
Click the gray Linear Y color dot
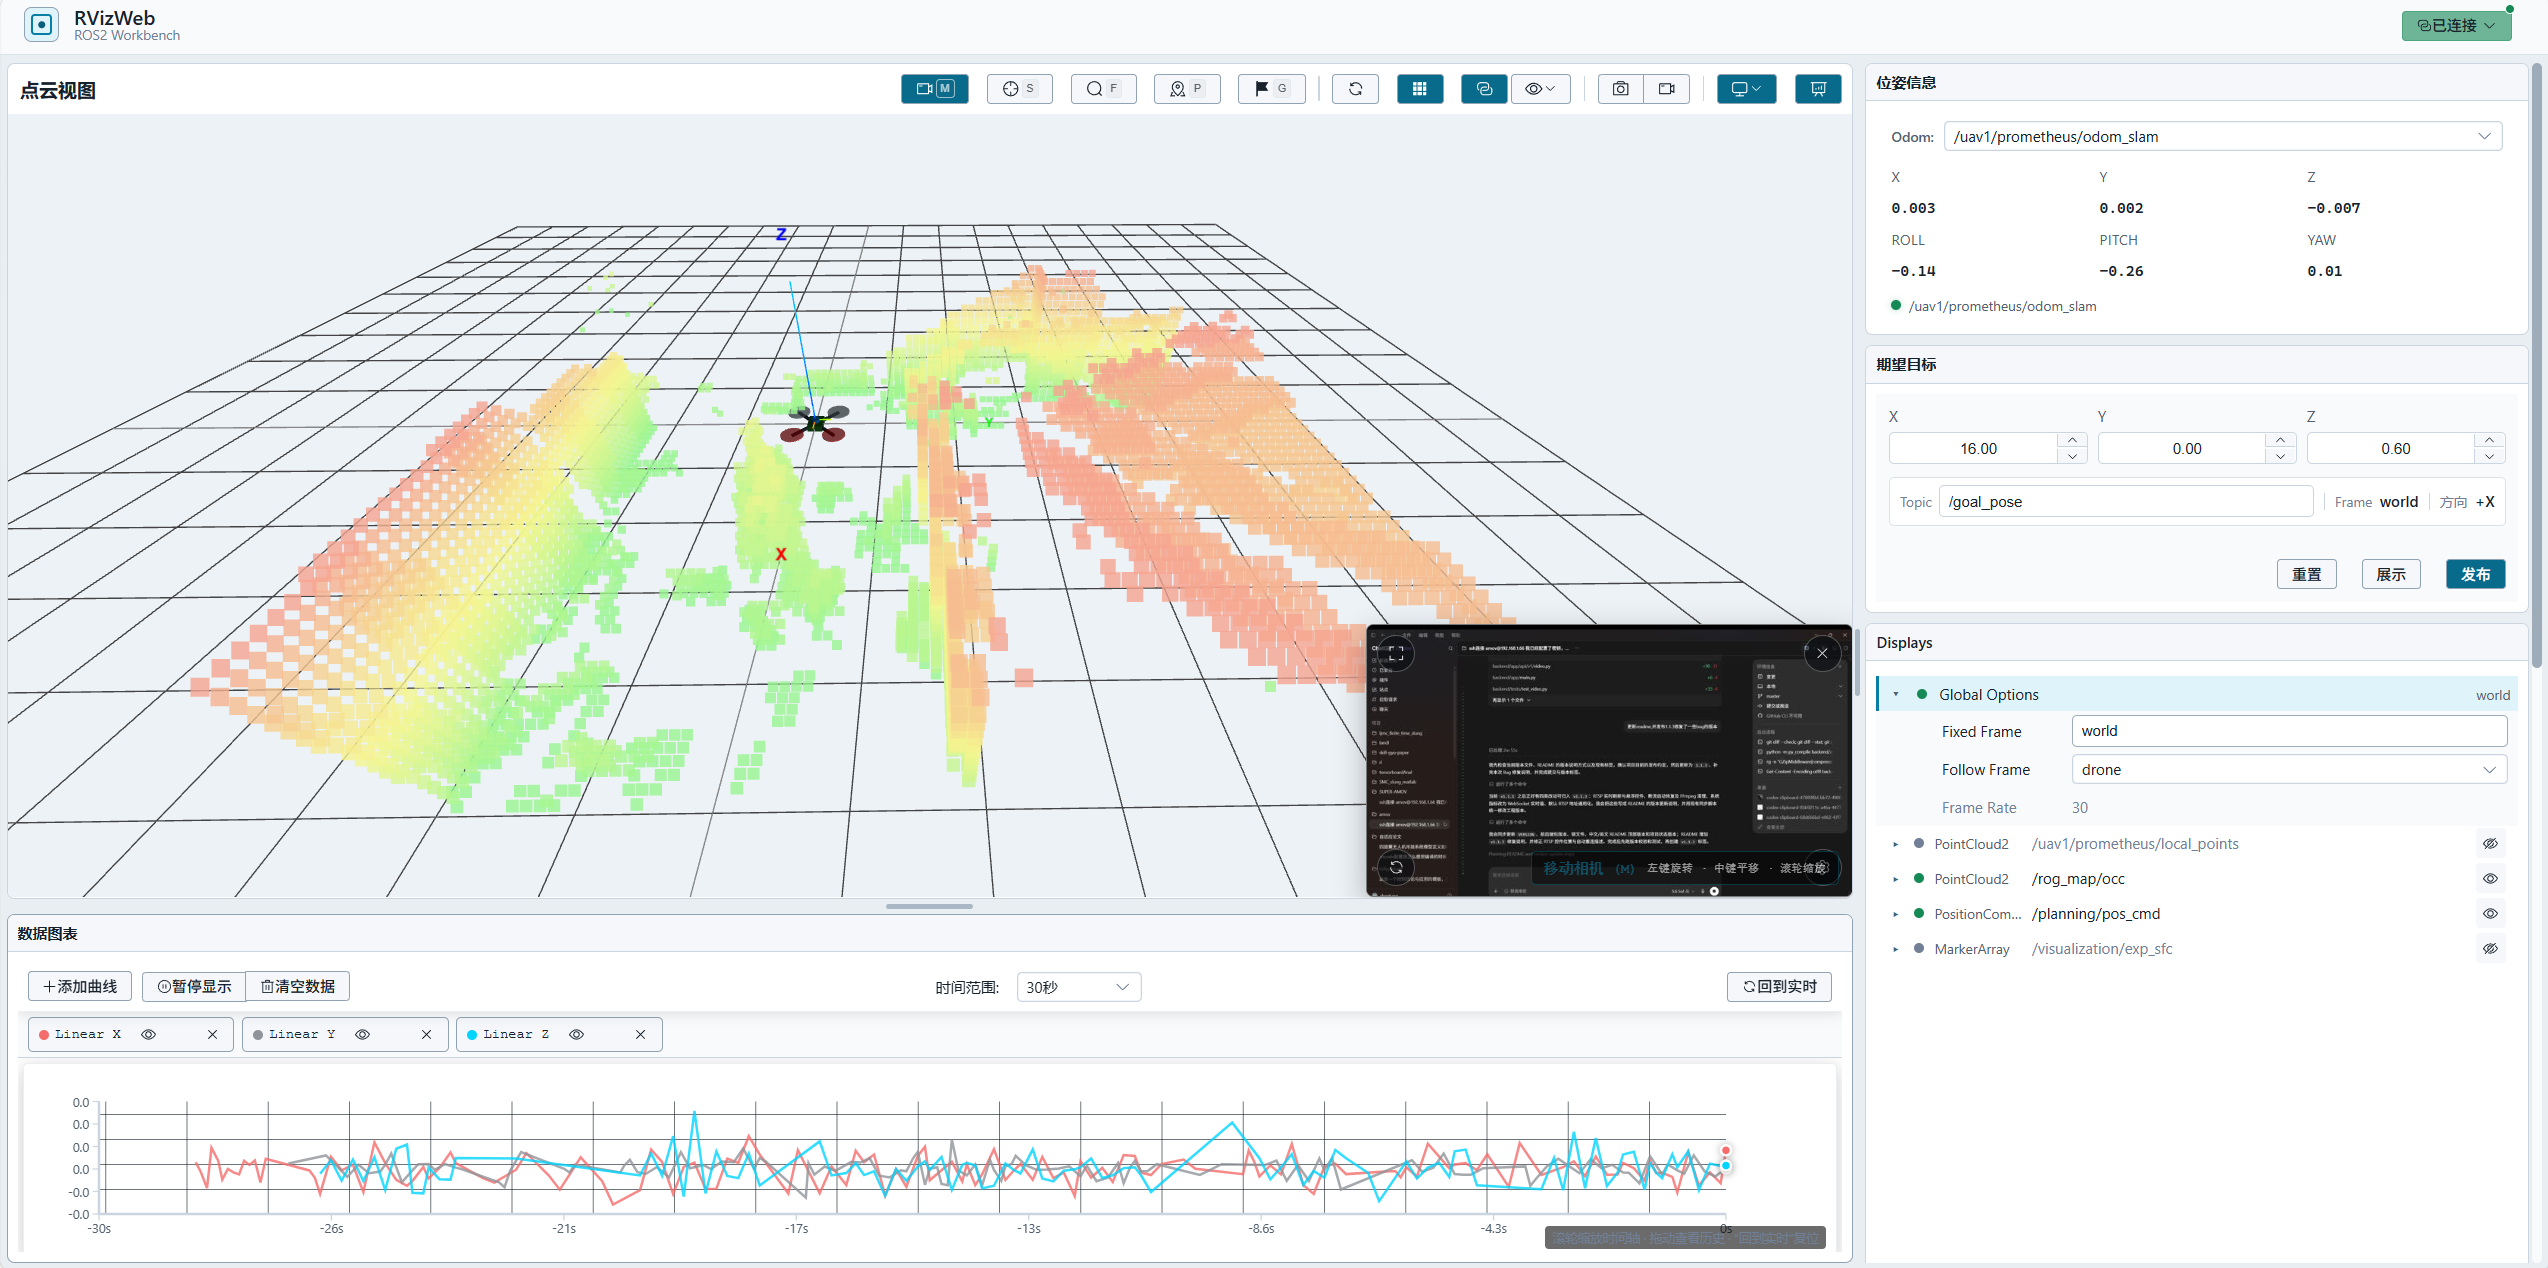[x=258, y=1035]
